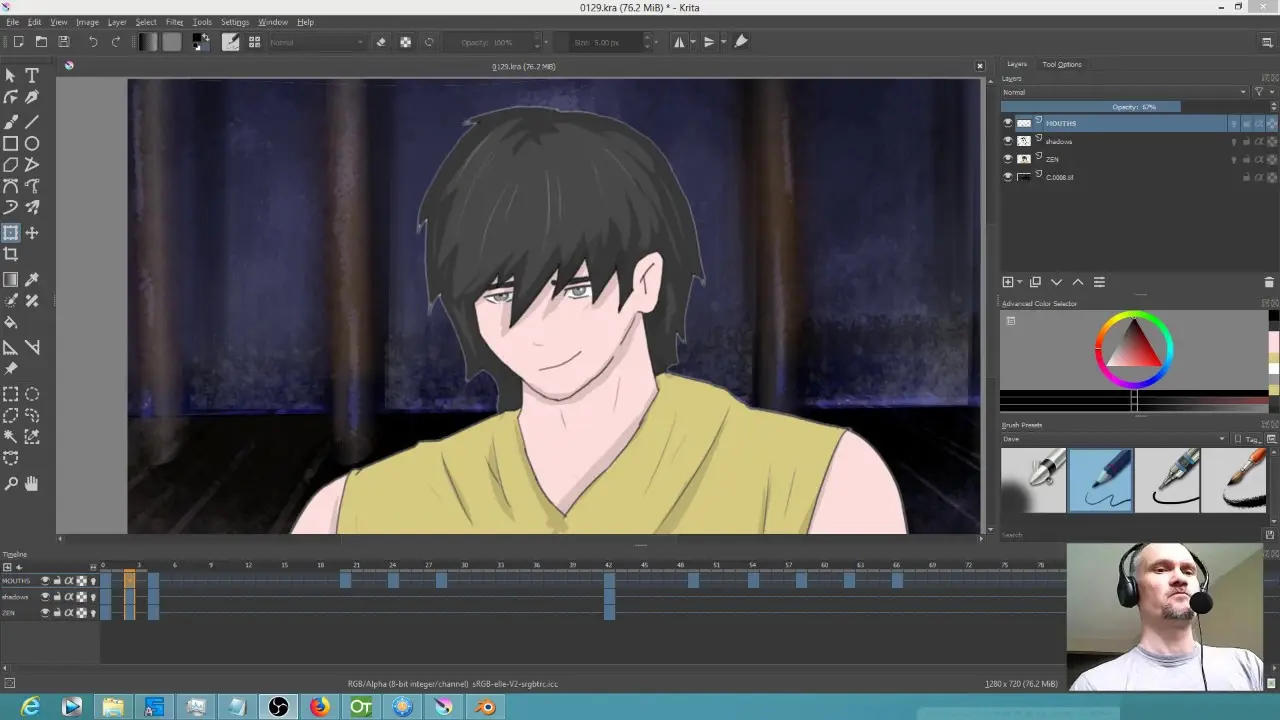The height and width of the screenshot is (720, 1280).
Task: Hide the C.0008.tif layer
Action: click(1008, 177)
